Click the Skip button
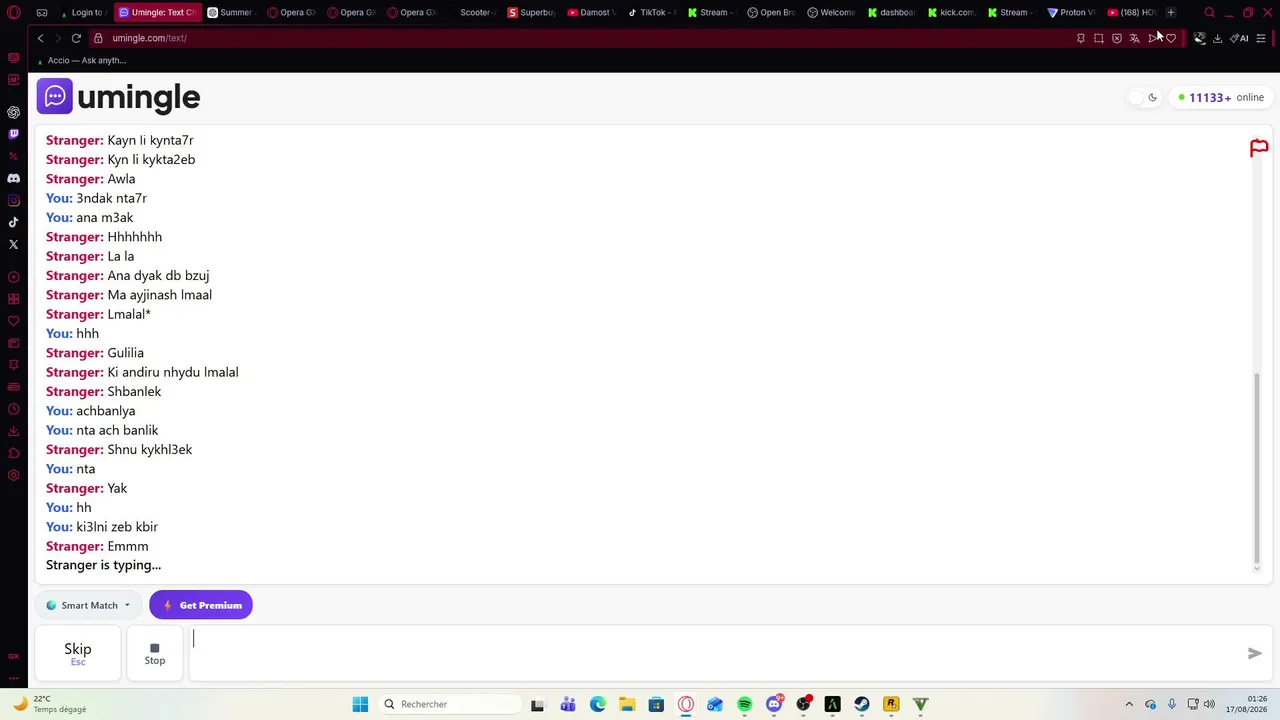The height and width of the screenshot is (720, 1280). (78, 653)
